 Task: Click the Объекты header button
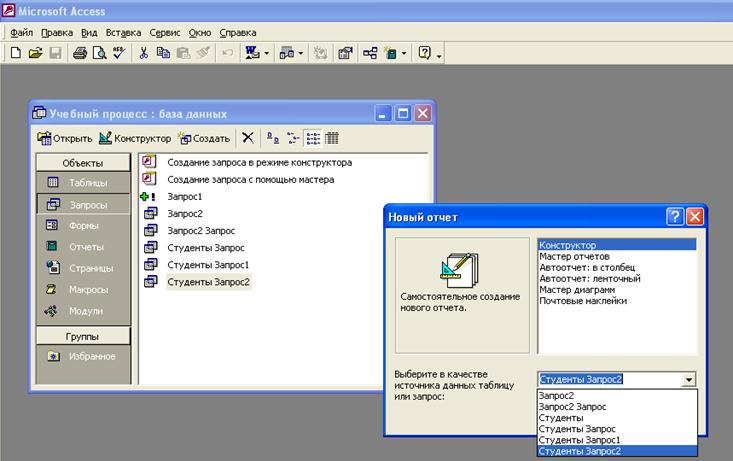[x=83, y=163]
